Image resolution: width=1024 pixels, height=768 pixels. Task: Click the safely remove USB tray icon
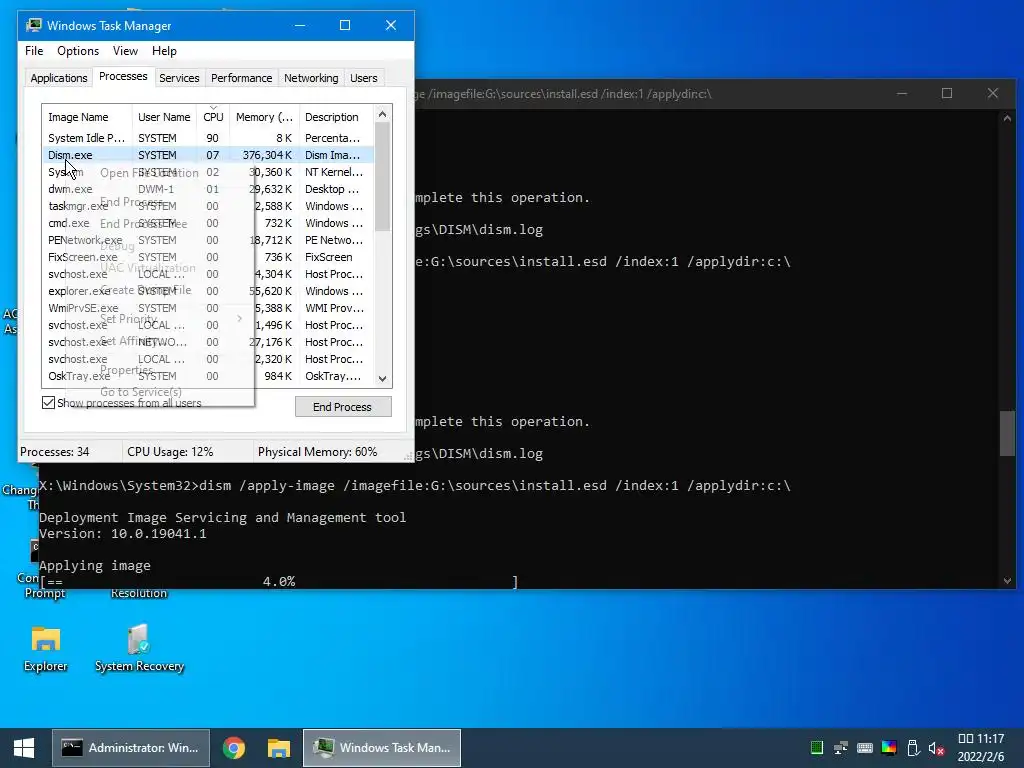click(x=913, y=748)
